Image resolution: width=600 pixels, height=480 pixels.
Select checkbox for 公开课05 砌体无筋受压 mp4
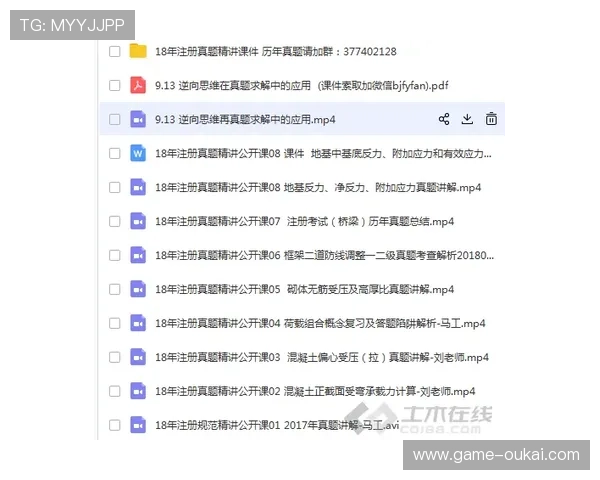[114, 289]
